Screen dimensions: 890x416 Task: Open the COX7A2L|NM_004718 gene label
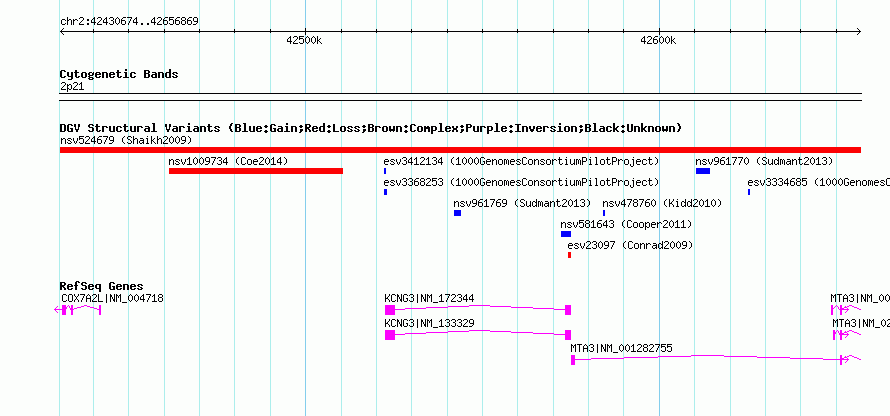pos(112,298)
